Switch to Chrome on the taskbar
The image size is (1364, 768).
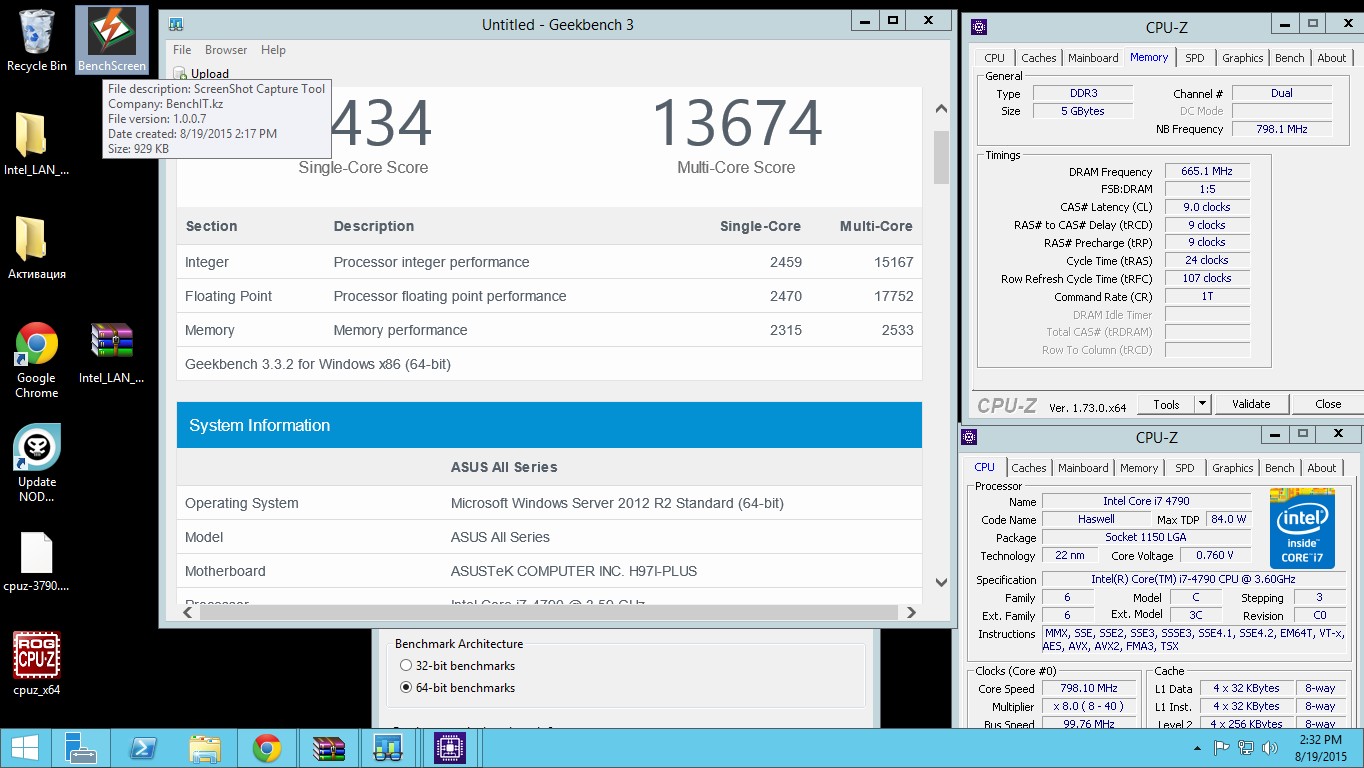(267, 748)
